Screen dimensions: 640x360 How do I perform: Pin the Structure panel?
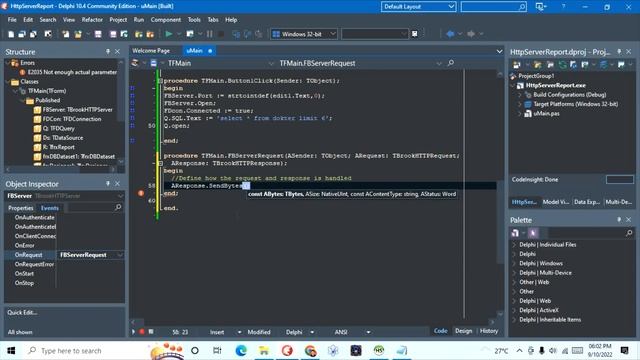point(108,51)
